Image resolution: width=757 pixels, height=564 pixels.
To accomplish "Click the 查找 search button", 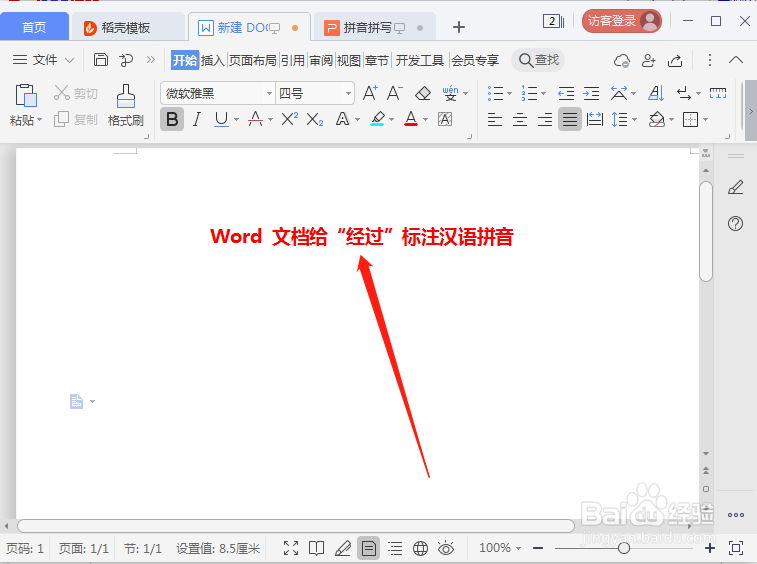I will (538, 60).
